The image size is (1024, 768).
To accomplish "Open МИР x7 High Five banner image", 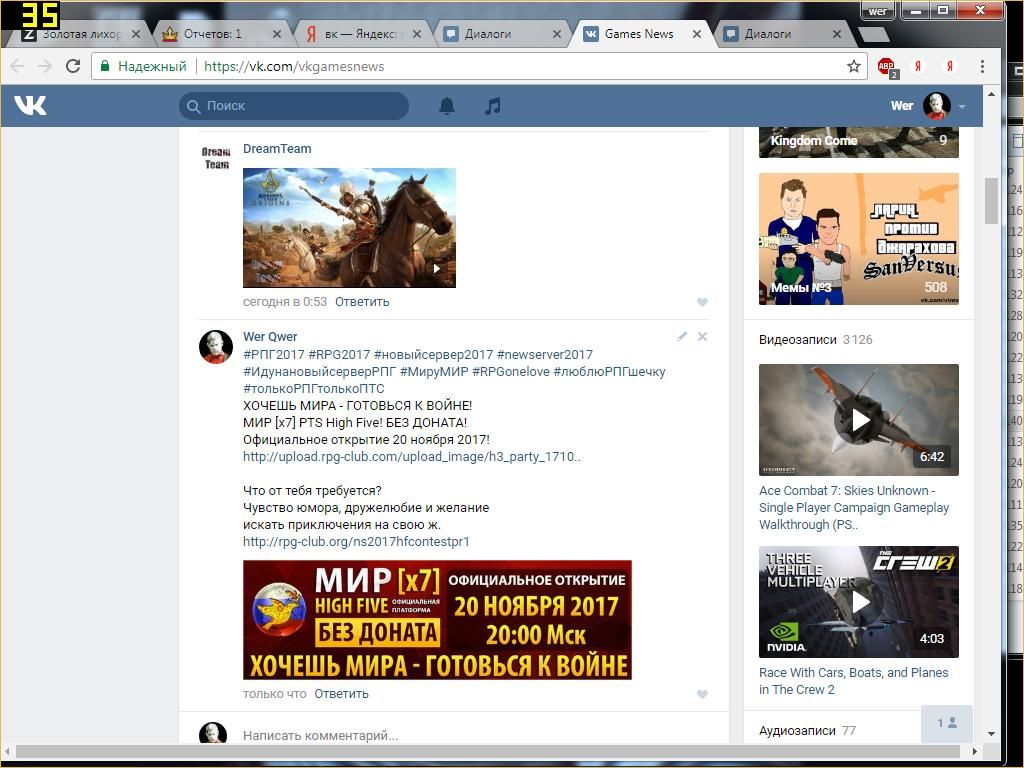I will [437, 620].
